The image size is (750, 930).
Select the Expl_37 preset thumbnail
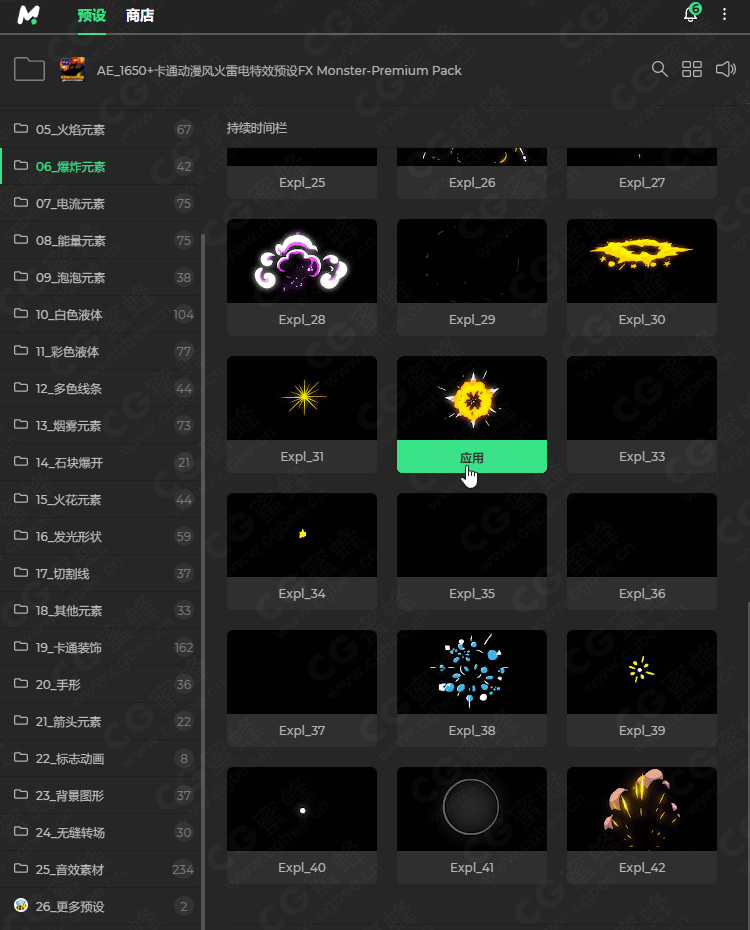point(302,672)
